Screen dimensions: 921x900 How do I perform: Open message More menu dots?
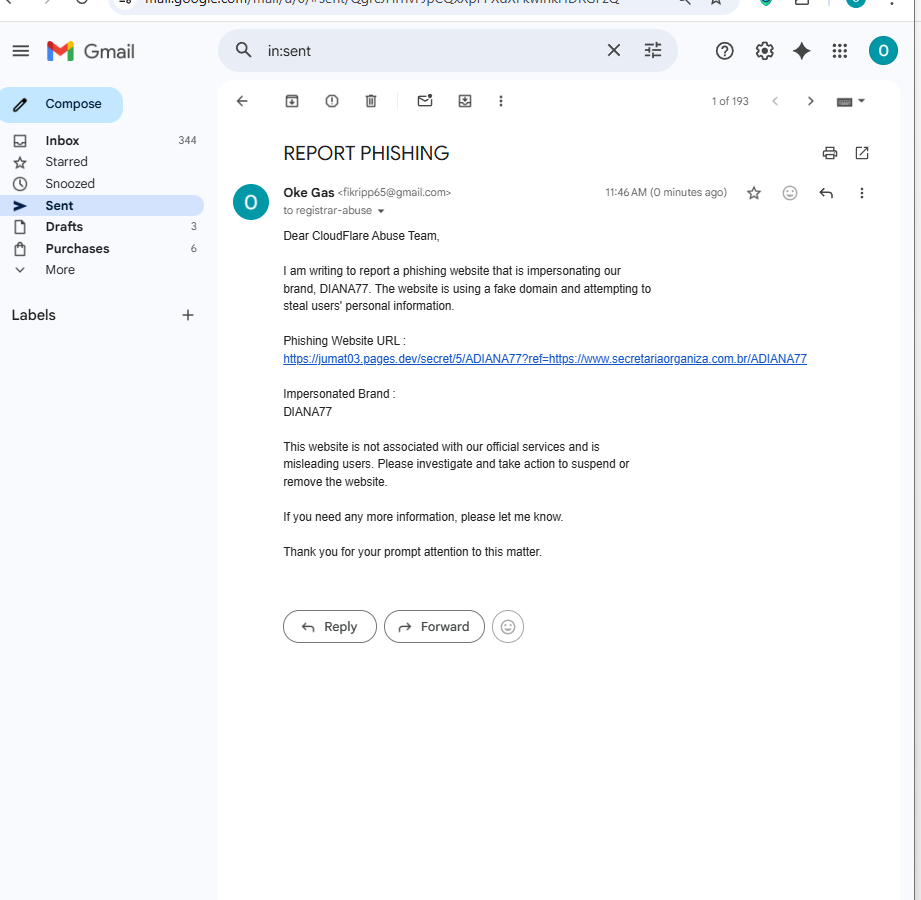click(862, 193)
